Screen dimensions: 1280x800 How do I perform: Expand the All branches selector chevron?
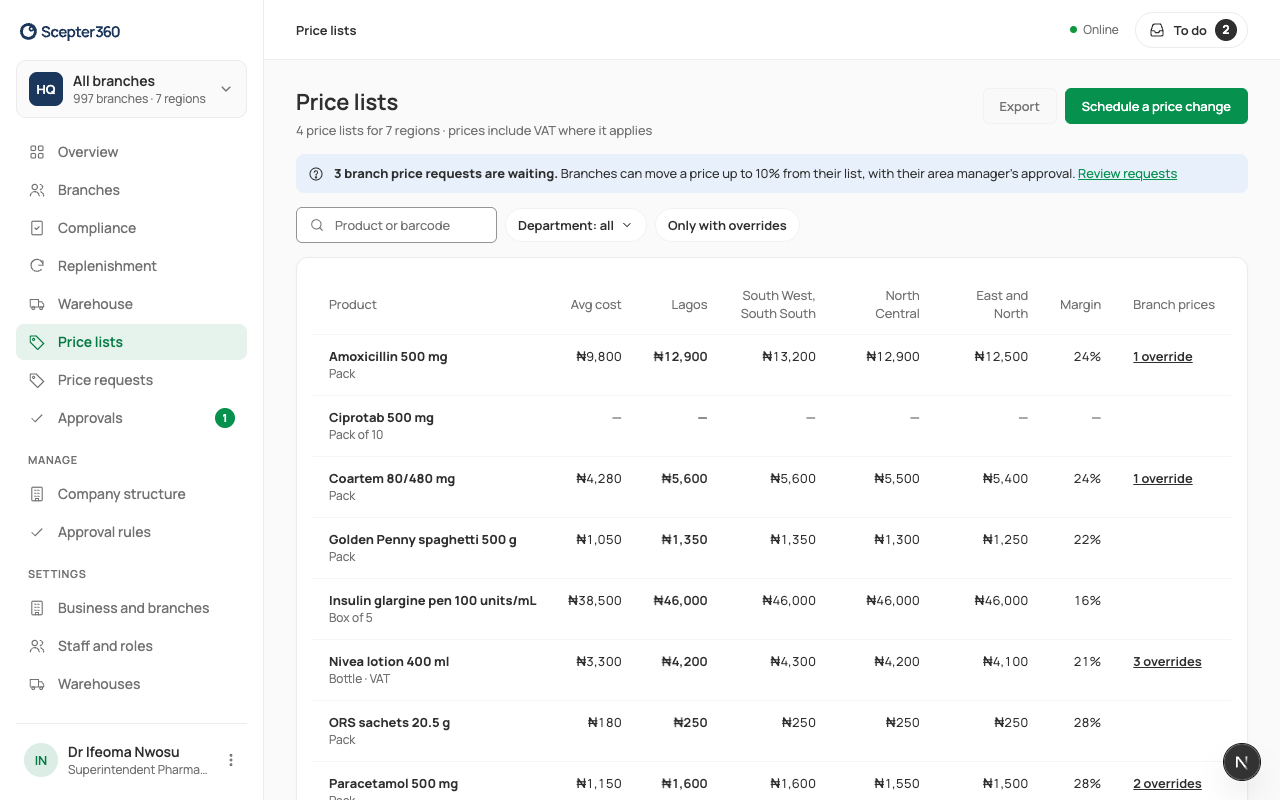(226, 89)
